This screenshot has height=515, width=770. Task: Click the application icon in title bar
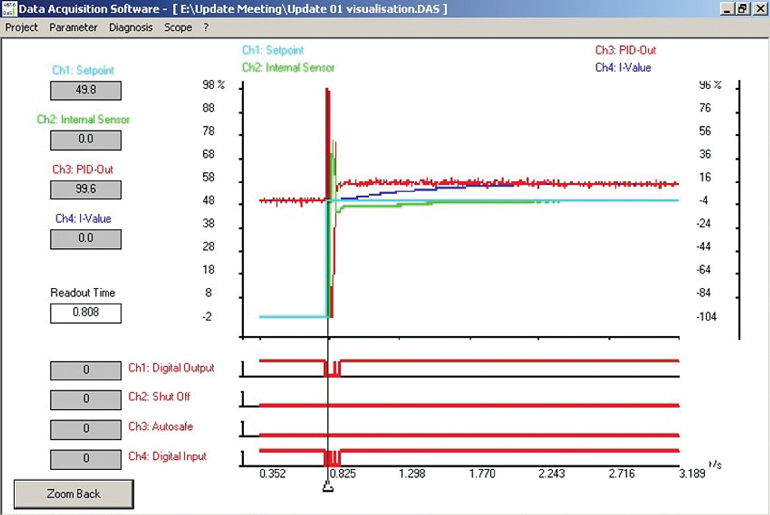pos(10,9)
